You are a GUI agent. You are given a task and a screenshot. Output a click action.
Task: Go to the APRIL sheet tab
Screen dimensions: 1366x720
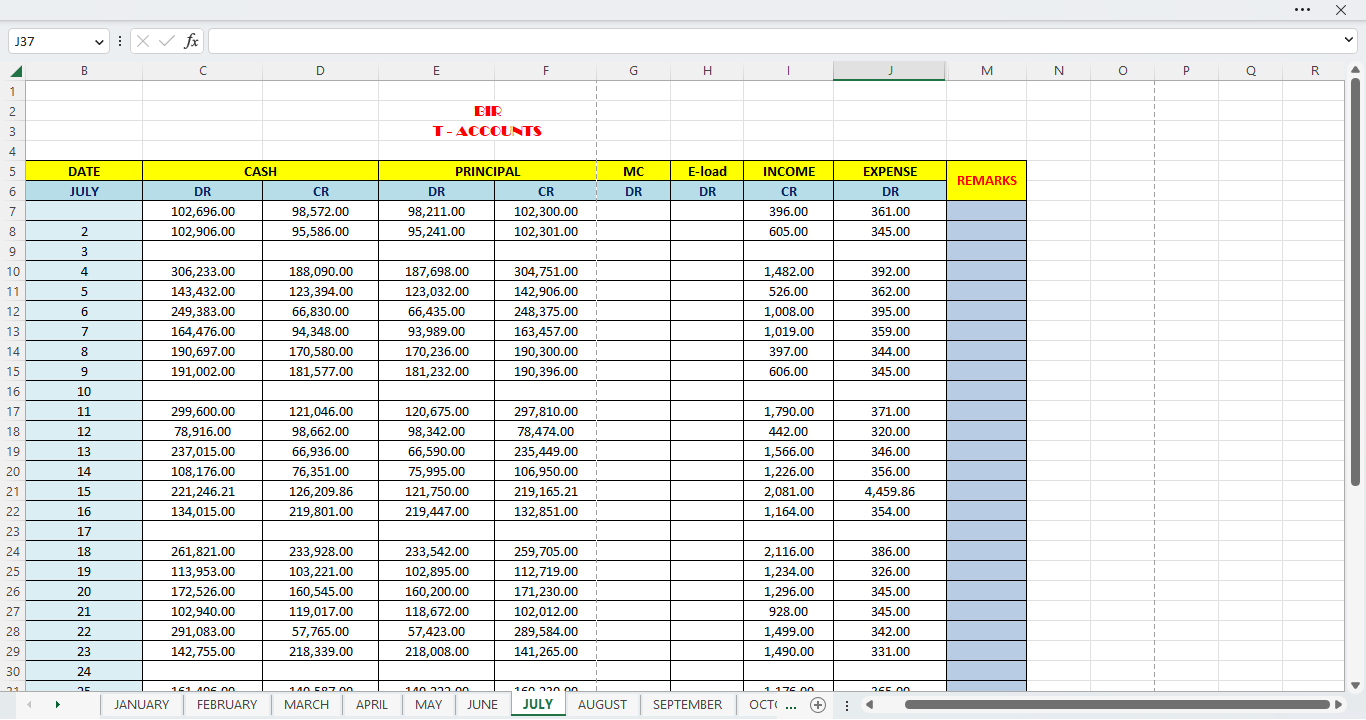tap(372, 705)
